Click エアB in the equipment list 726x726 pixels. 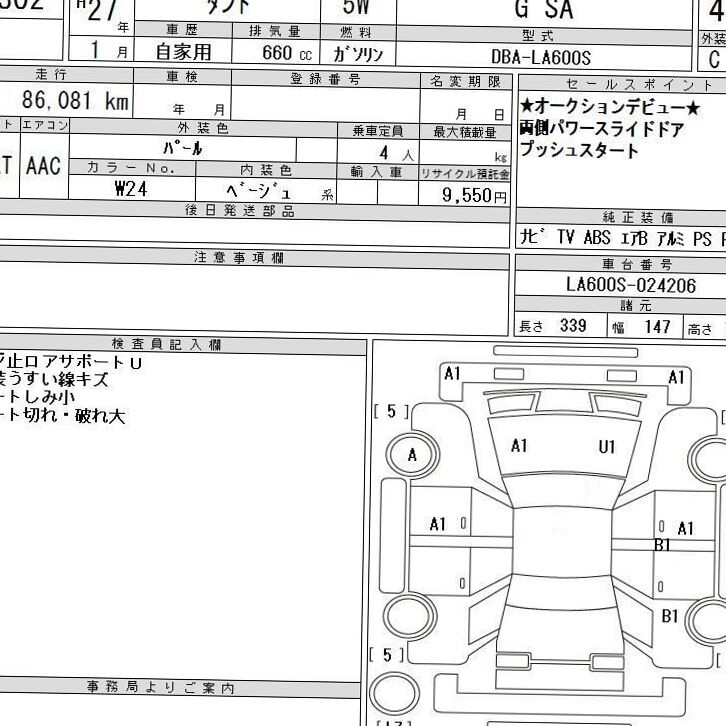pyautogui.click(x=633, y=238)
